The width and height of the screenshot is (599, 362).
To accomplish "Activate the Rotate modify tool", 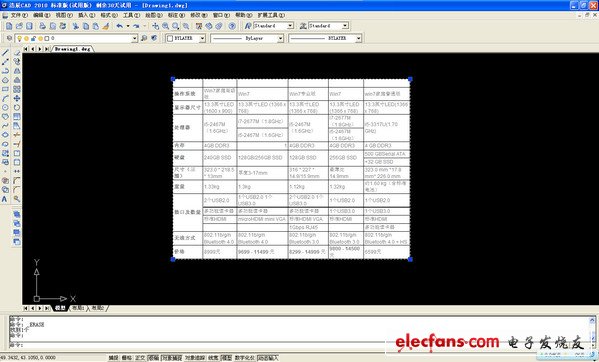I will tap(17, 107).
